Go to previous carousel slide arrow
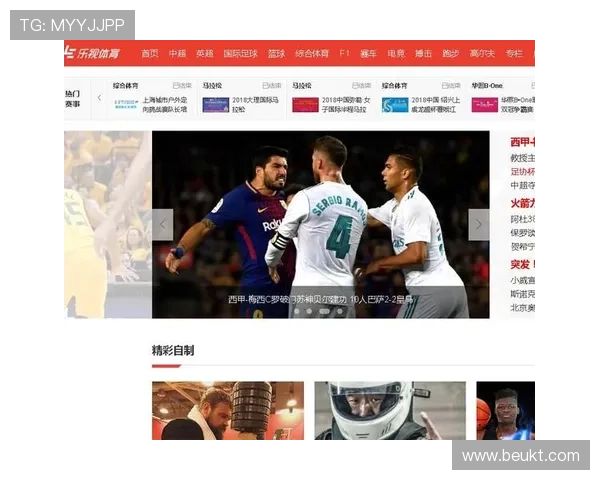This screenshot has width=600, height=480. [x=162, y=225]
